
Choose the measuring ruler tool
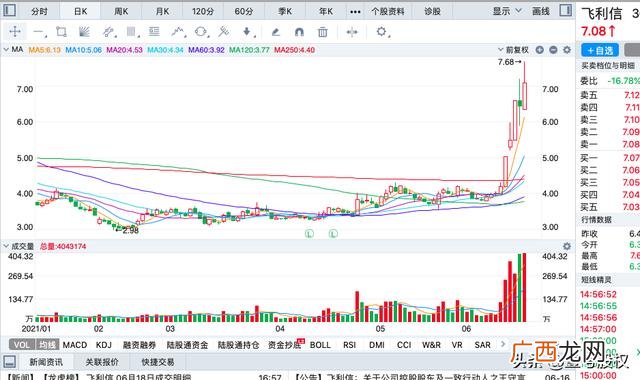click(x=224, y=32)
